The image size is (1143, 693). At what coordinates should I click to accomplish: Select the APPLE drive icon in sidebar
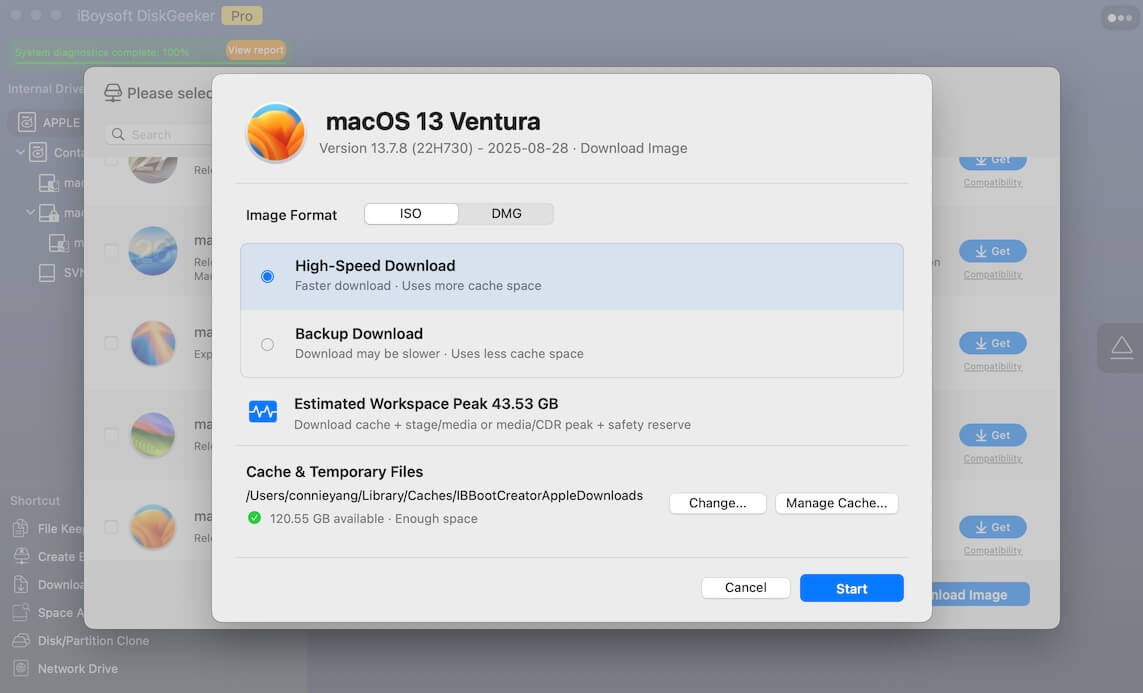(27, 122)
